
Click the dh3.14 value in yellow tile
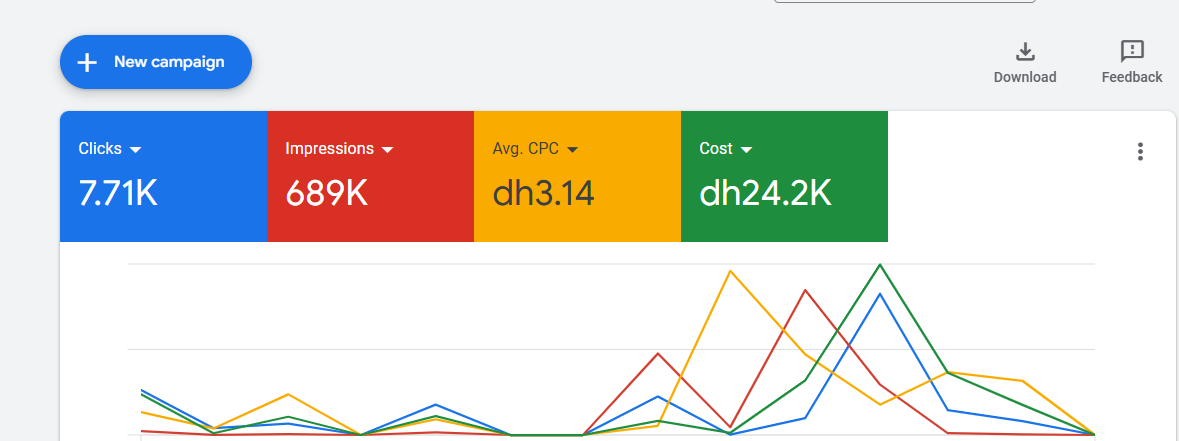click(x=543, y=192)
